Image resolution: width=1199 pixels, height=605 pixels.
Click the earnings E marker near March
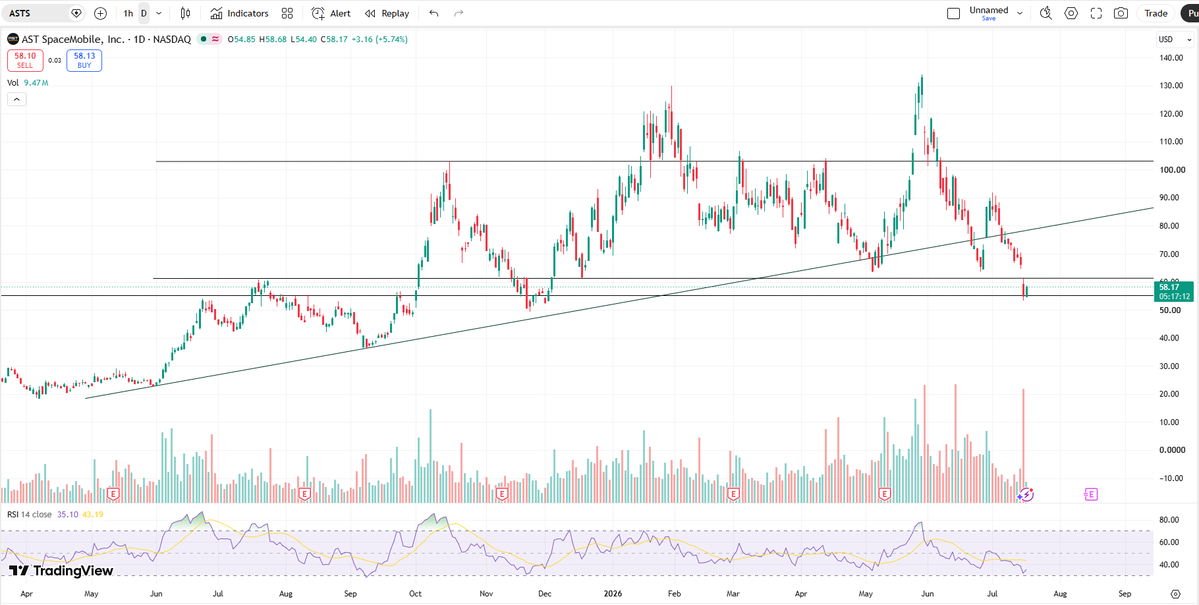pyautogui.click(x=733, y=495)
